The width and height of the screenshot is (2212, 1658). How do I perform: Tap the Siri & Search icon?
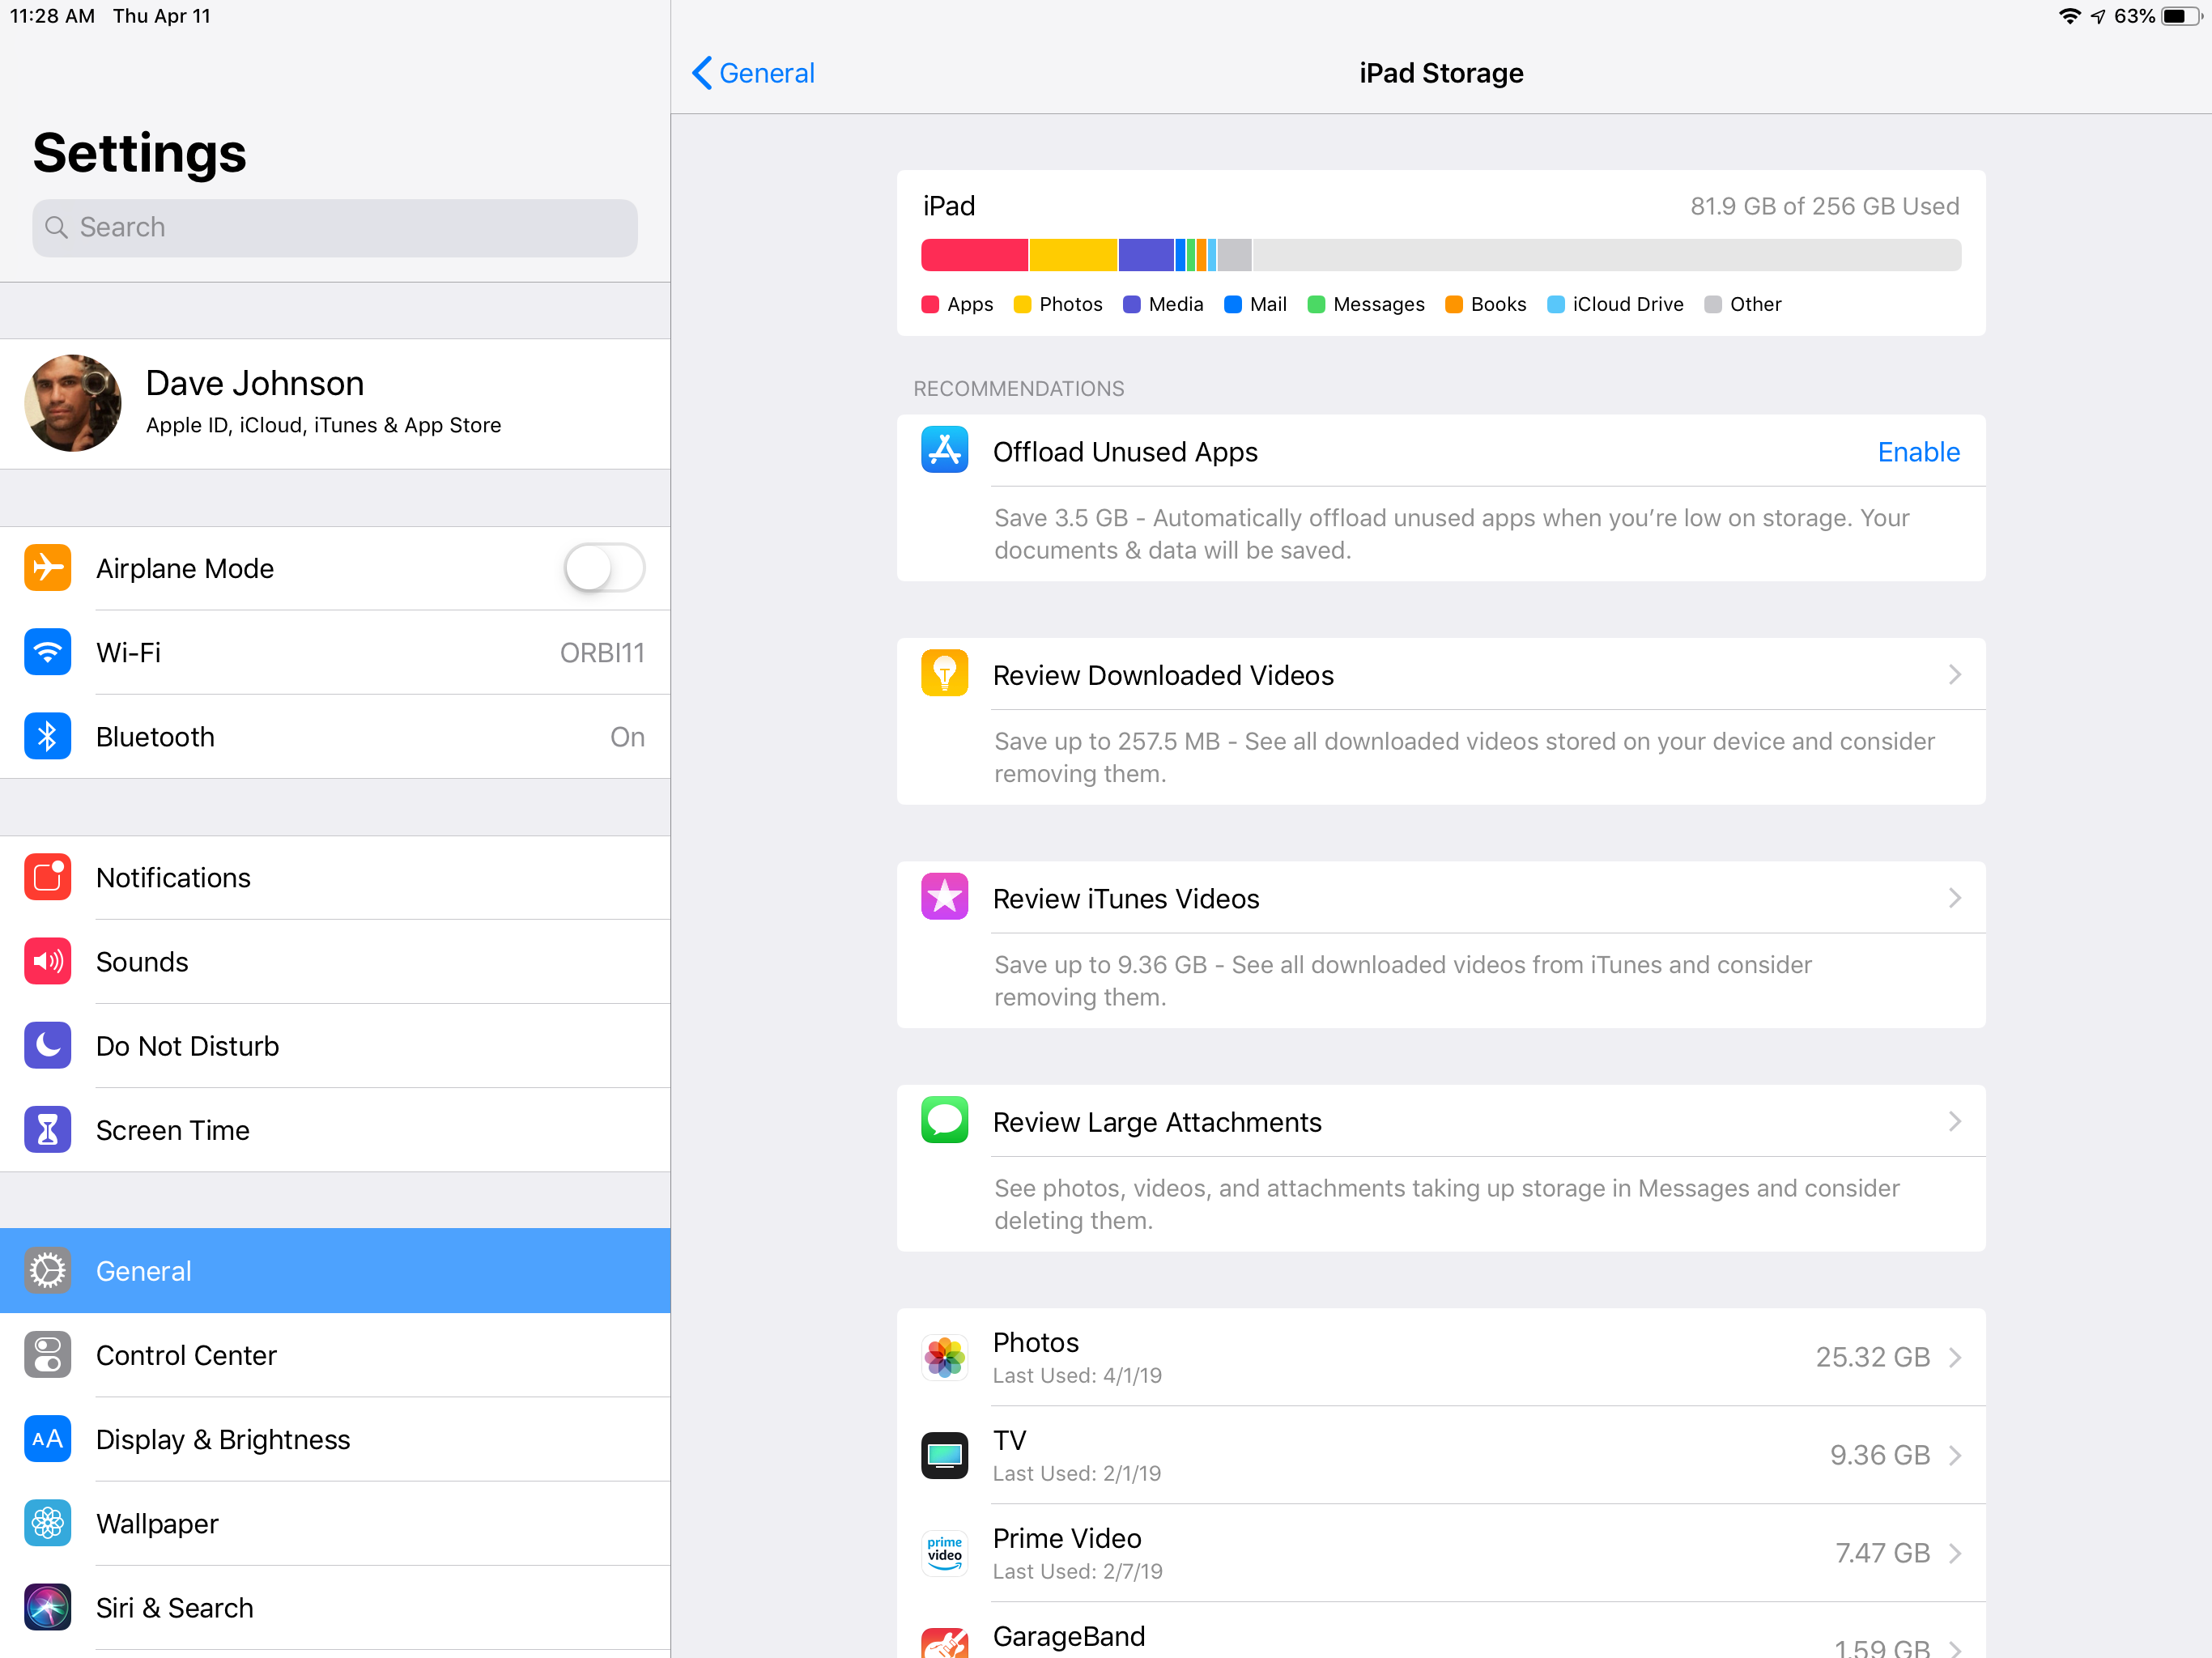click(47, 1608)
